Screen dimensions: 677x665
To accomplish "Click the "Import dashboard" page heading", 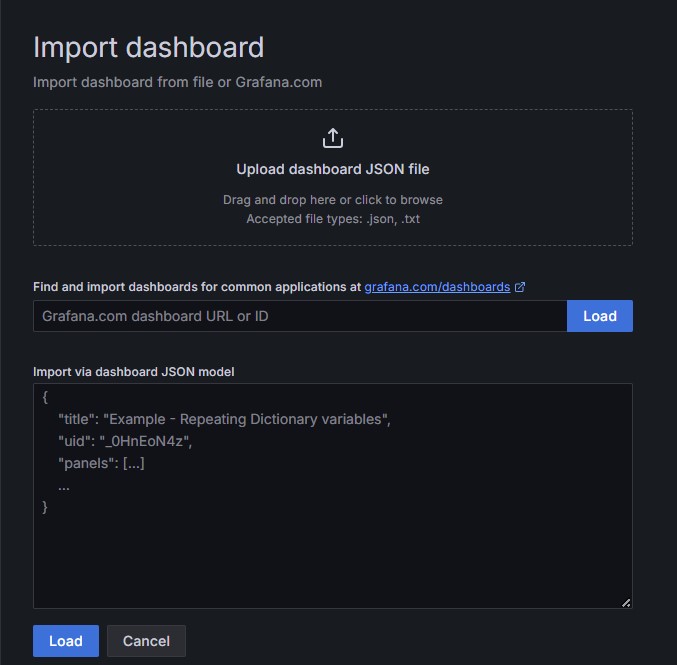I will coord(148,47).
